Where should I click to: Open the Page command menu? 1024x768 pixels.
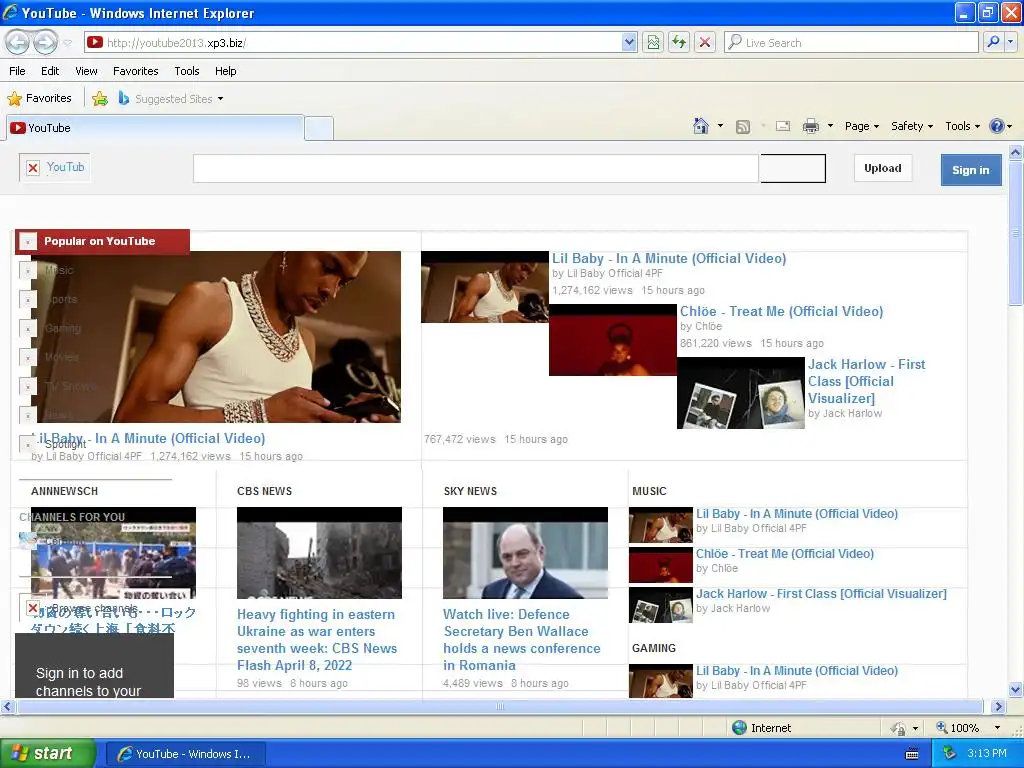coord(861,126)
